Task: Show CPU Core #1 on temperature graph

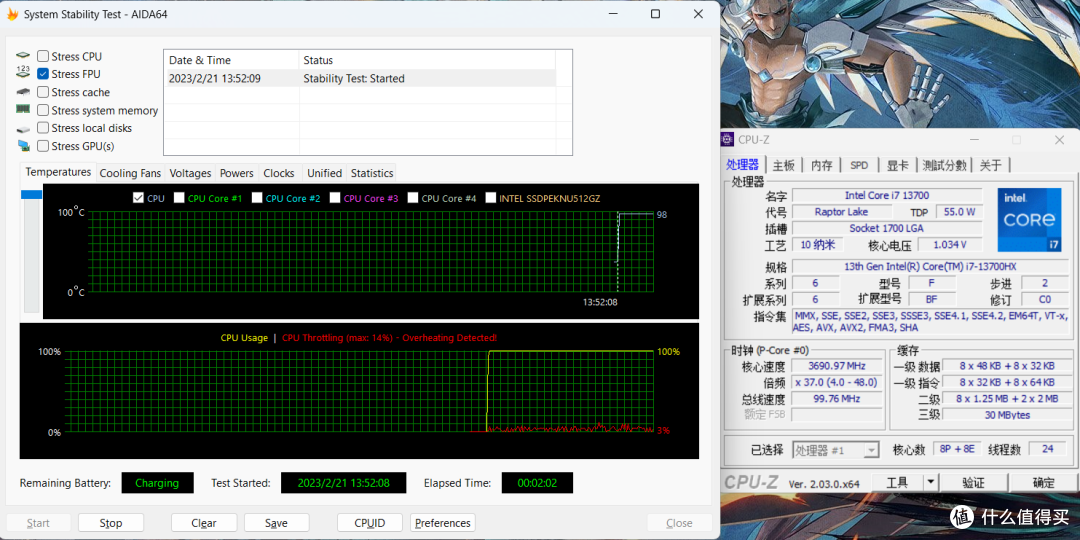Action: 179,198
